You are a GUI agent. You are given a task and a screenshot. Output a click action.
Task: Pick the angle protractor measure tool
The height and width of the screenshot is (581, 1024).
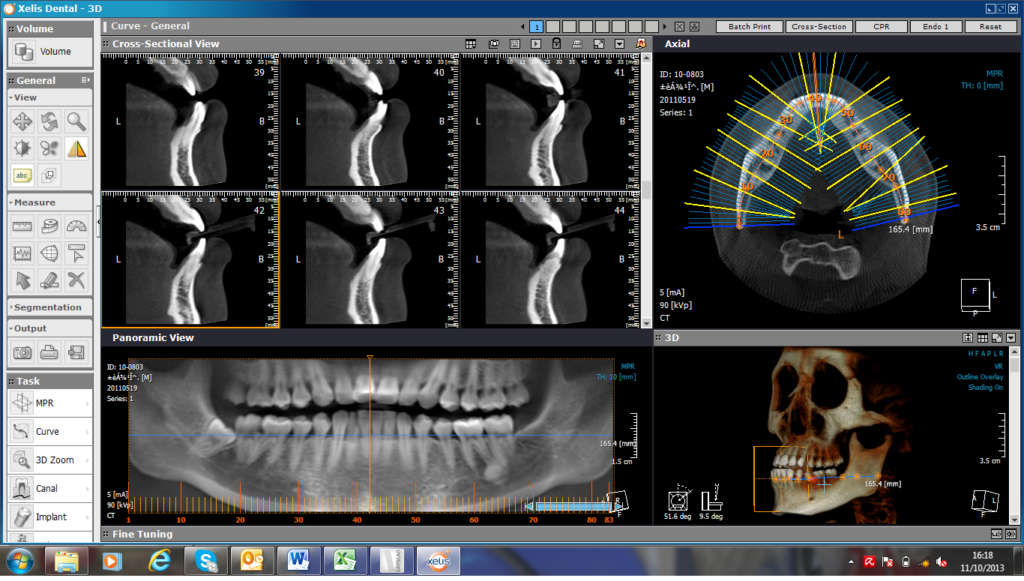pos(76,227)
